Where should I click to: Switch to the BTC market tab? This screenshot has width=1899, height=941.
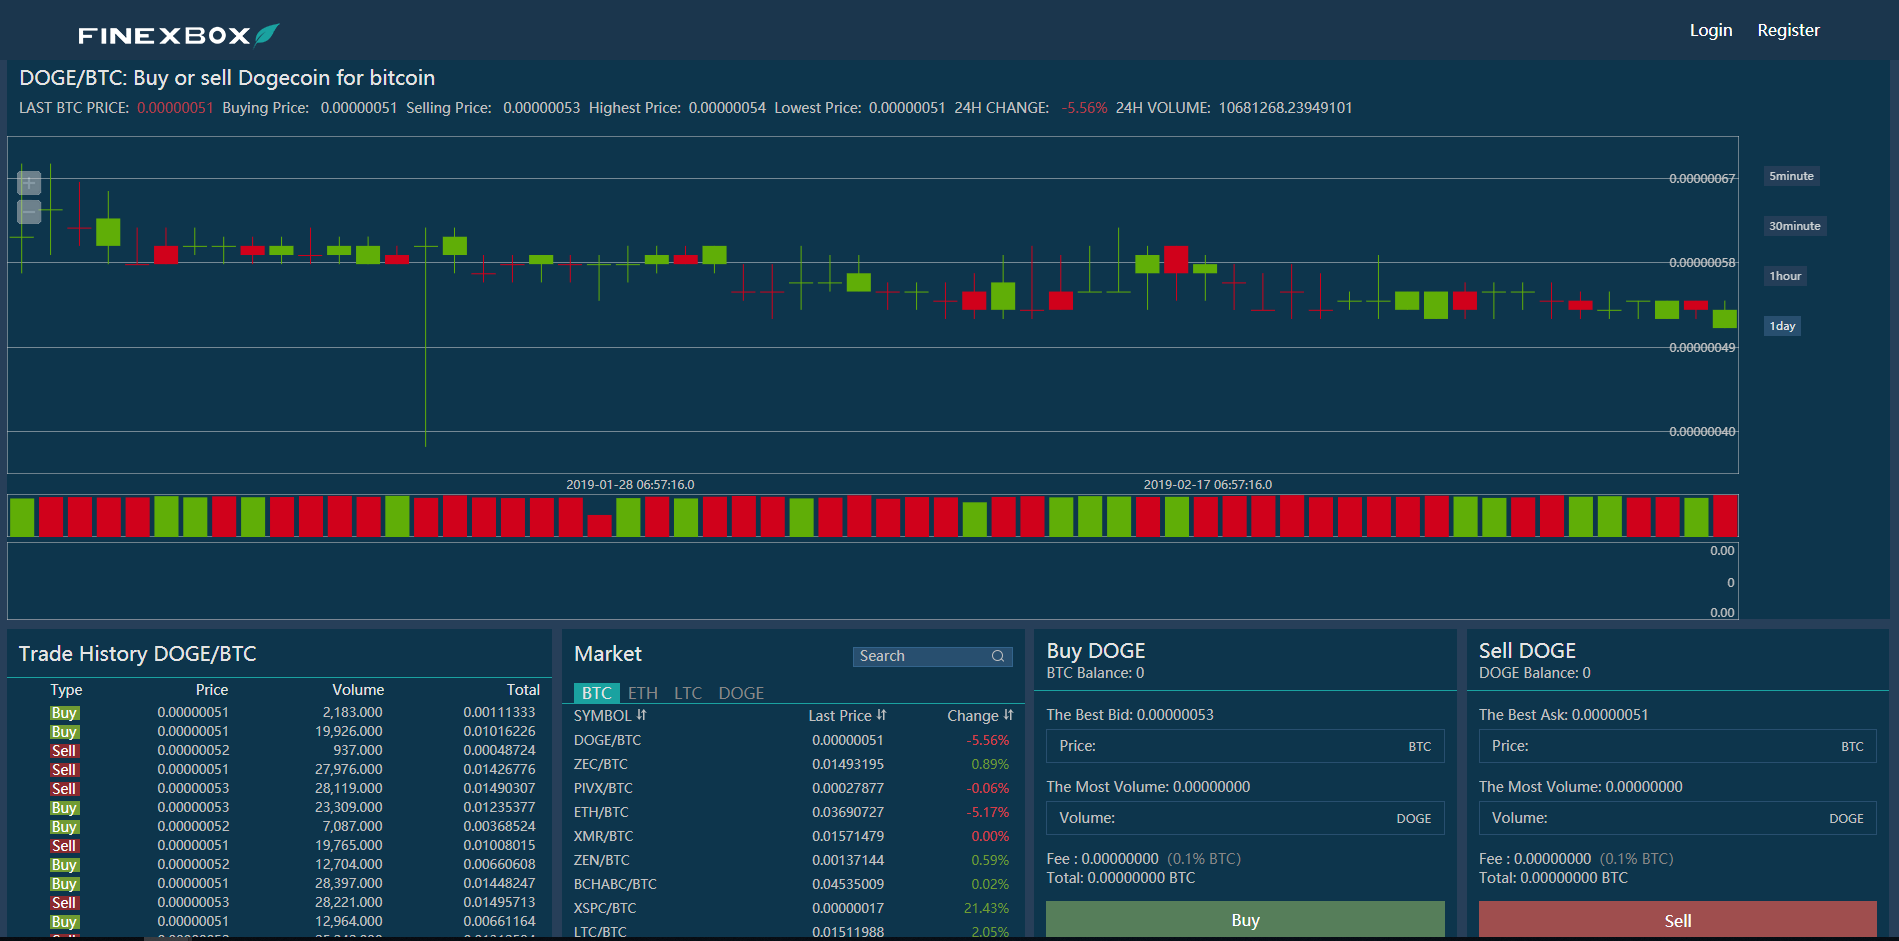click(x=597, y=693)
